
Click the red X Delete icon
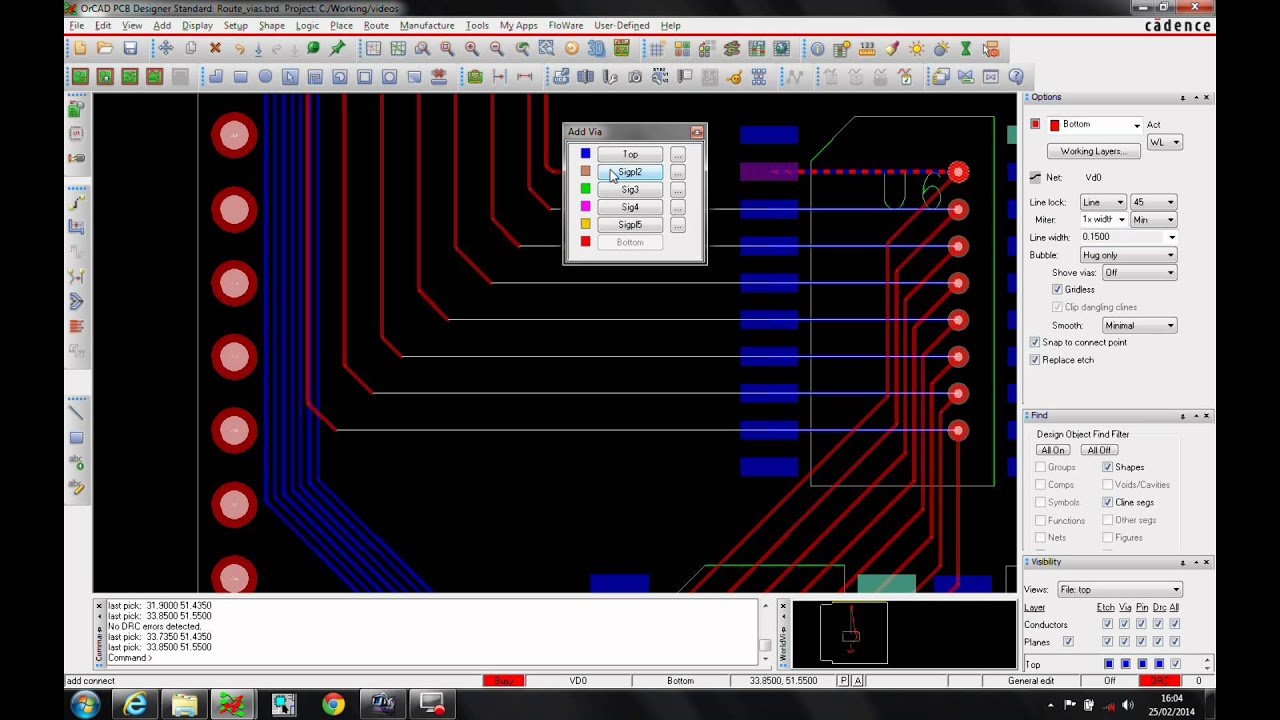tap(215, 48)
